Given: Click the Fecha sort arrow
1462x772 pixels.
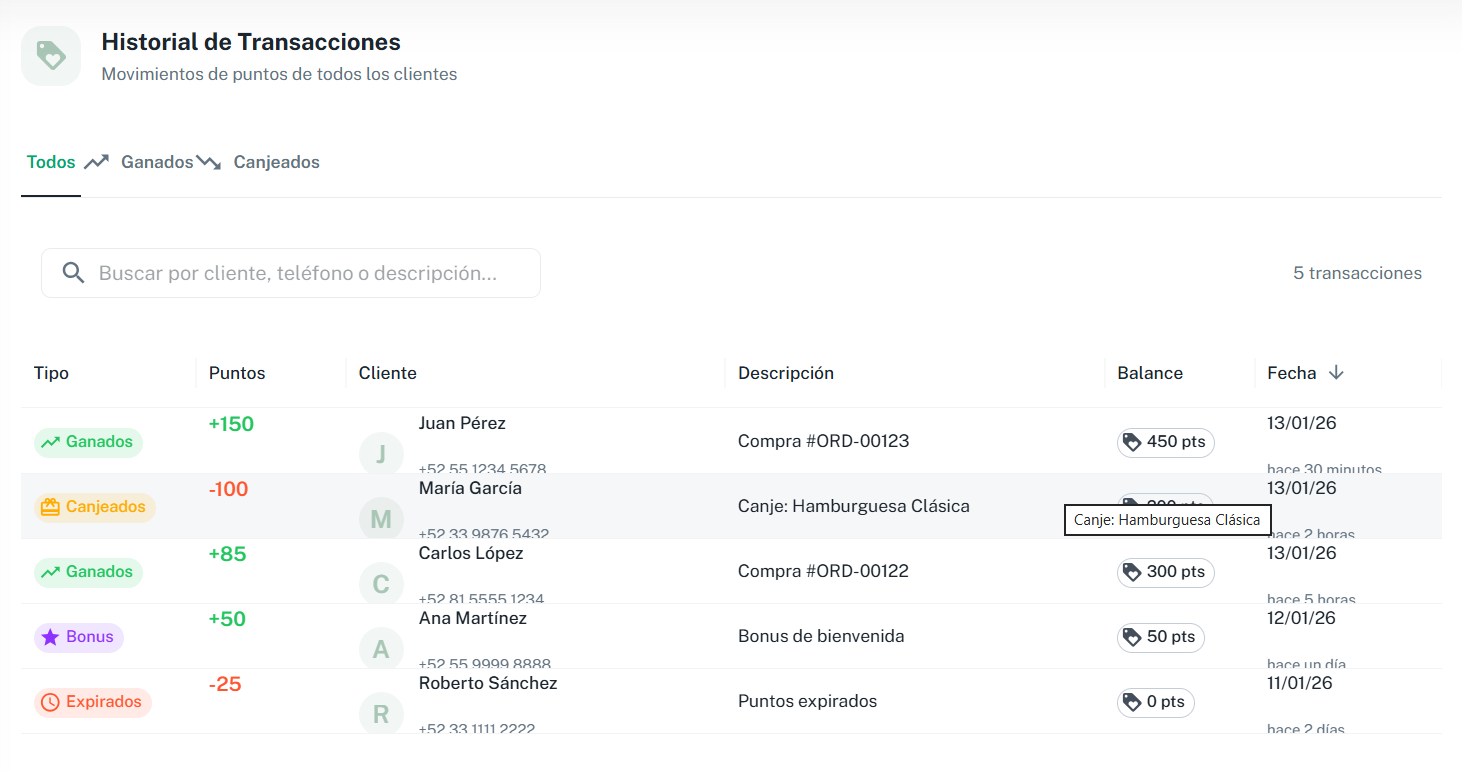Looking at the screenshot, I should pyautogui.click(x=1337, y=372).
